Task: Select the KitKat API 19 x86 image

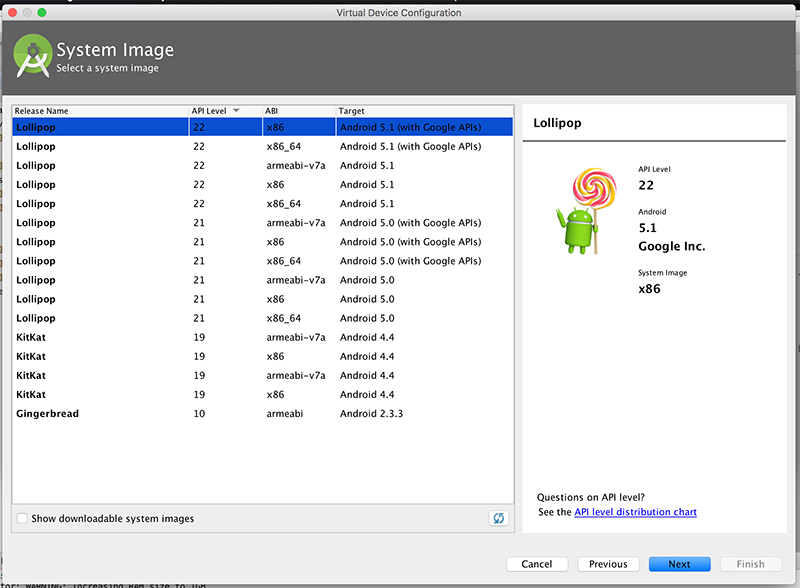Action: [x=200, y=356]
